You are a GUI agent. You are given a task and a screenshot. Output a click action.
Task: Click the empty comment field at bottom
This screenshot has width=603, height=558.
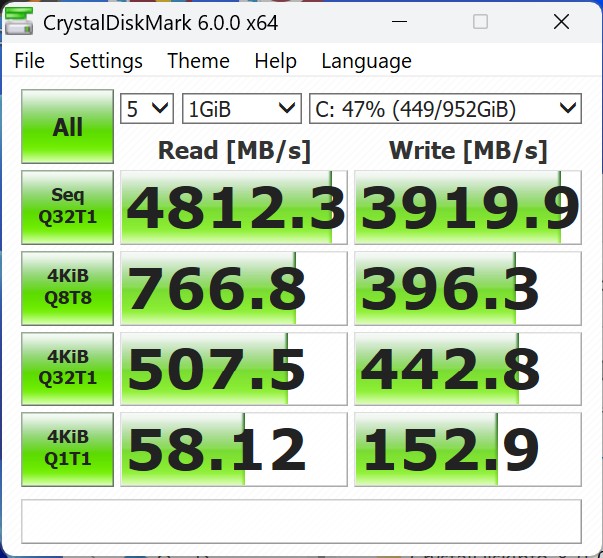click(x=302, y=521)
